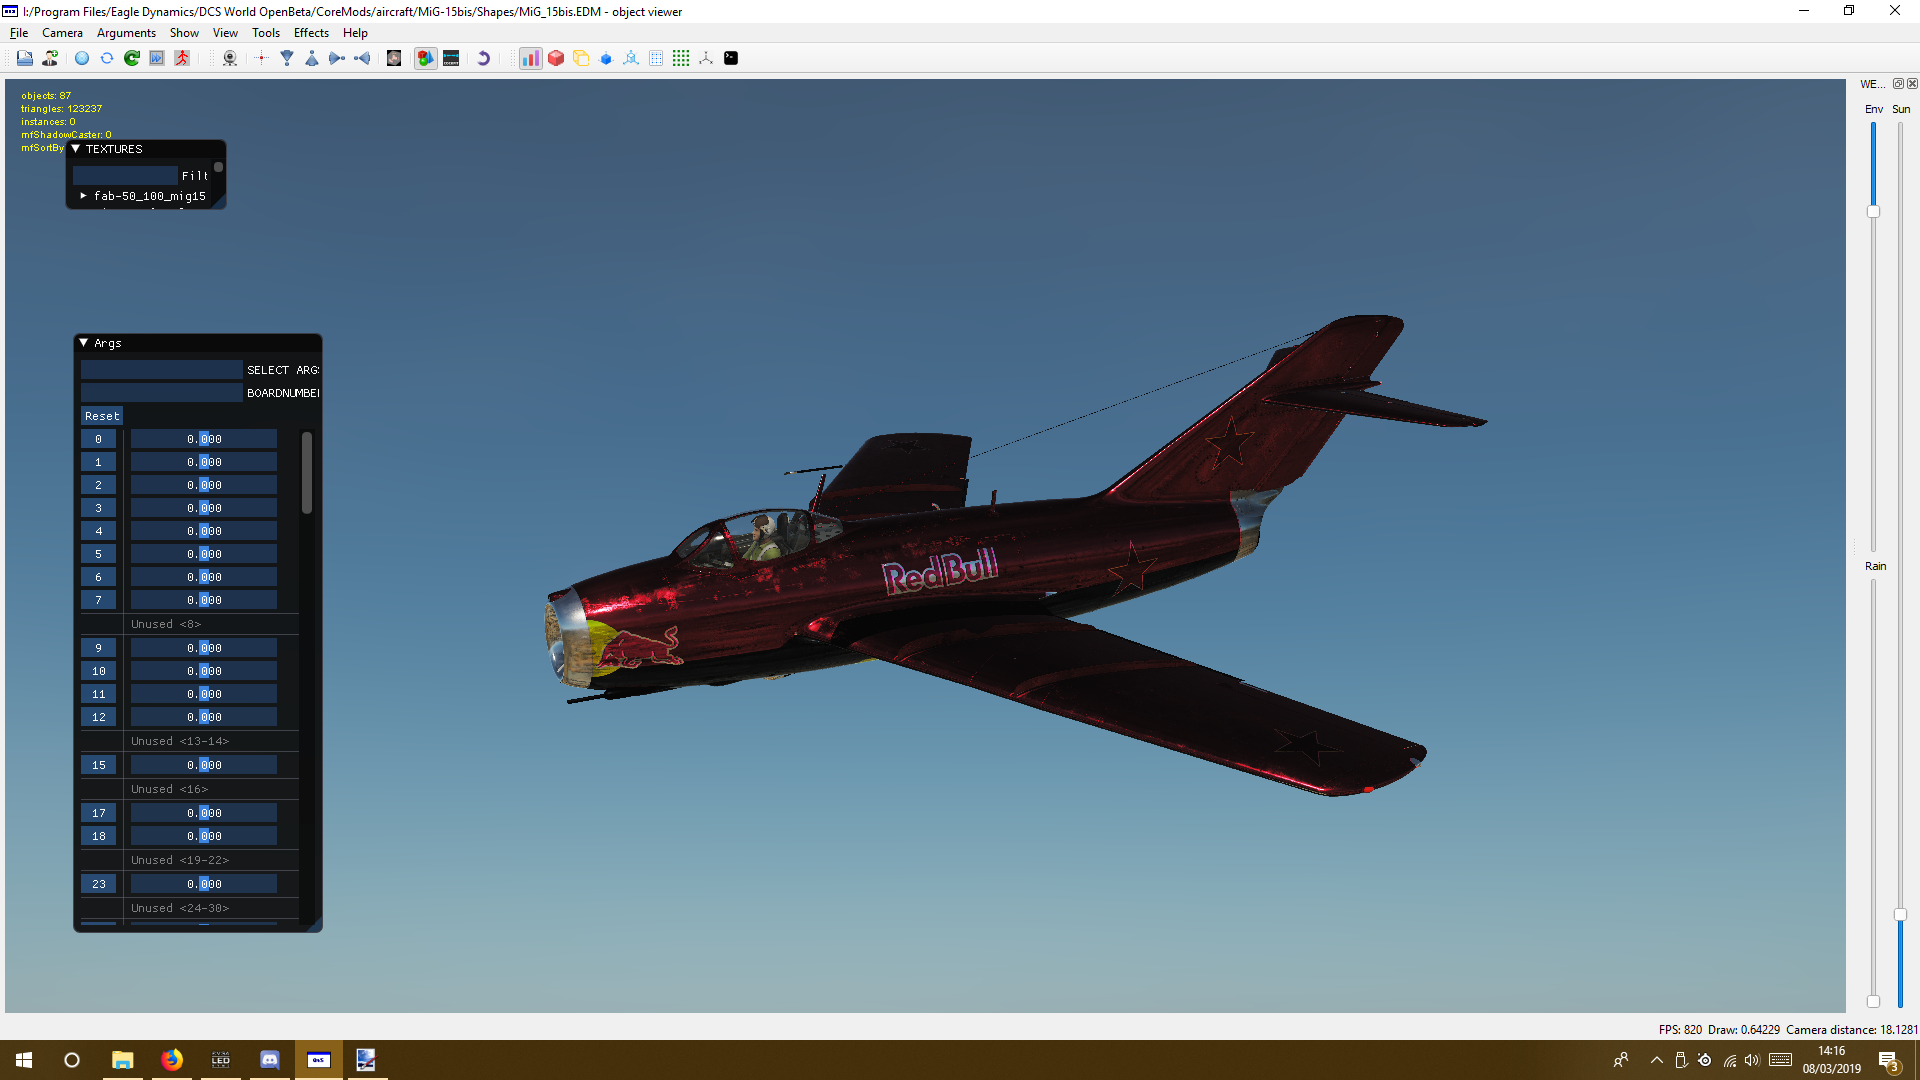Click the webcam camera toolbar icon
1920x1080 pixels.
click(x=230, y=58)
